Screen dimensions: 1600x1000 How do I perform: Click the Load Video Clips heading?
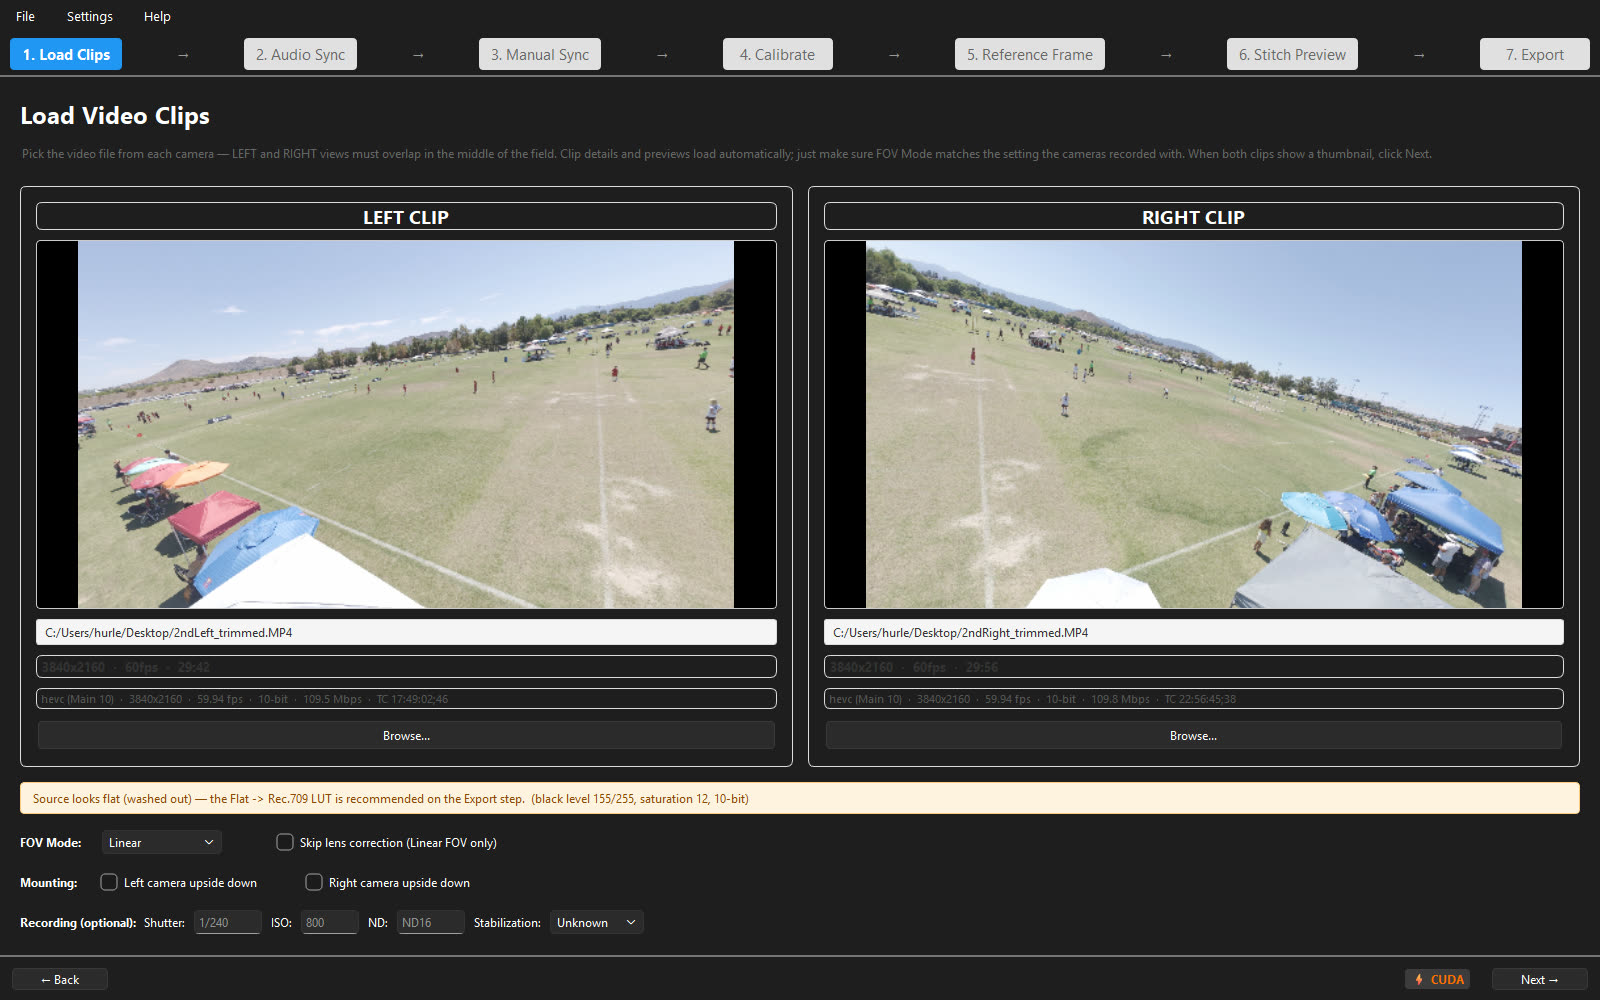pyautogui.click(x=115, y=116)
